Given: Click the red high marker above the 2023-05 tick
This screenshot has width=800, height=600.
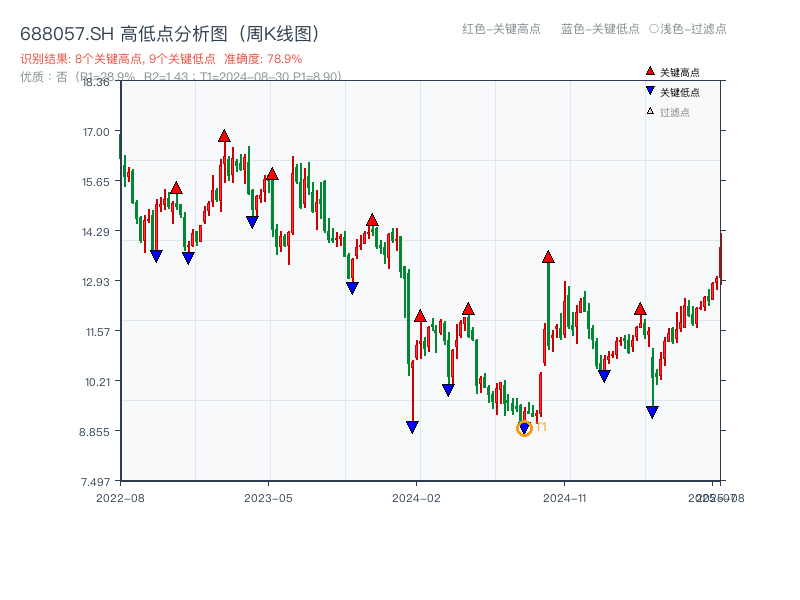Looking at the screenshot, I should [x=272, y=174].
